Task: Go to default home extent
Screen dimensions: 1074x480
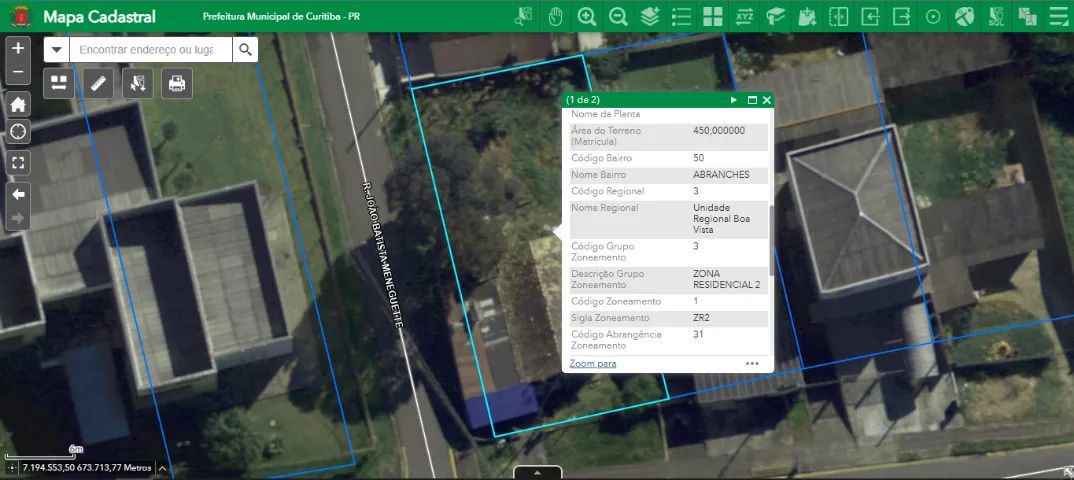Action: (18, 103)
